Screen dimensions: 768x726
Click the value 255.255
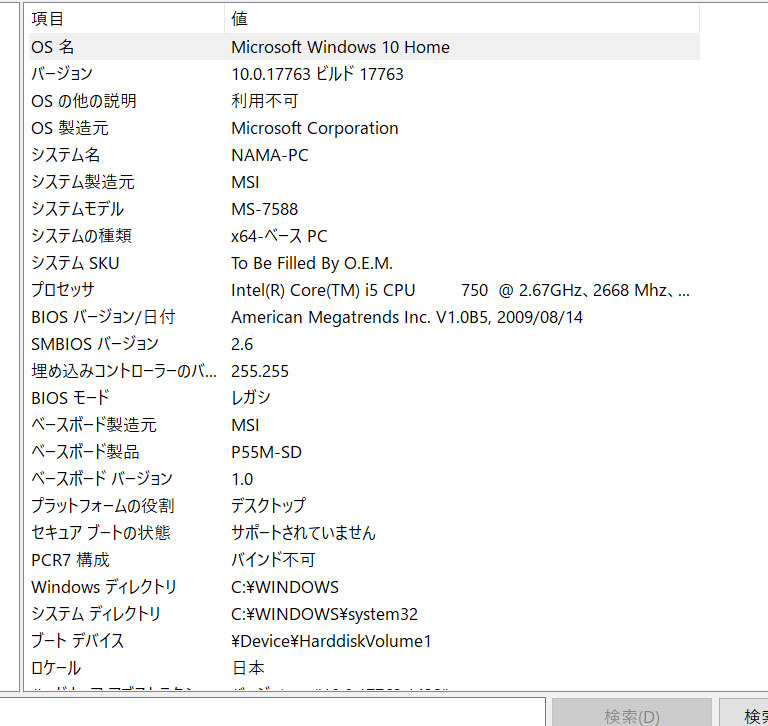tap(260, 371)
